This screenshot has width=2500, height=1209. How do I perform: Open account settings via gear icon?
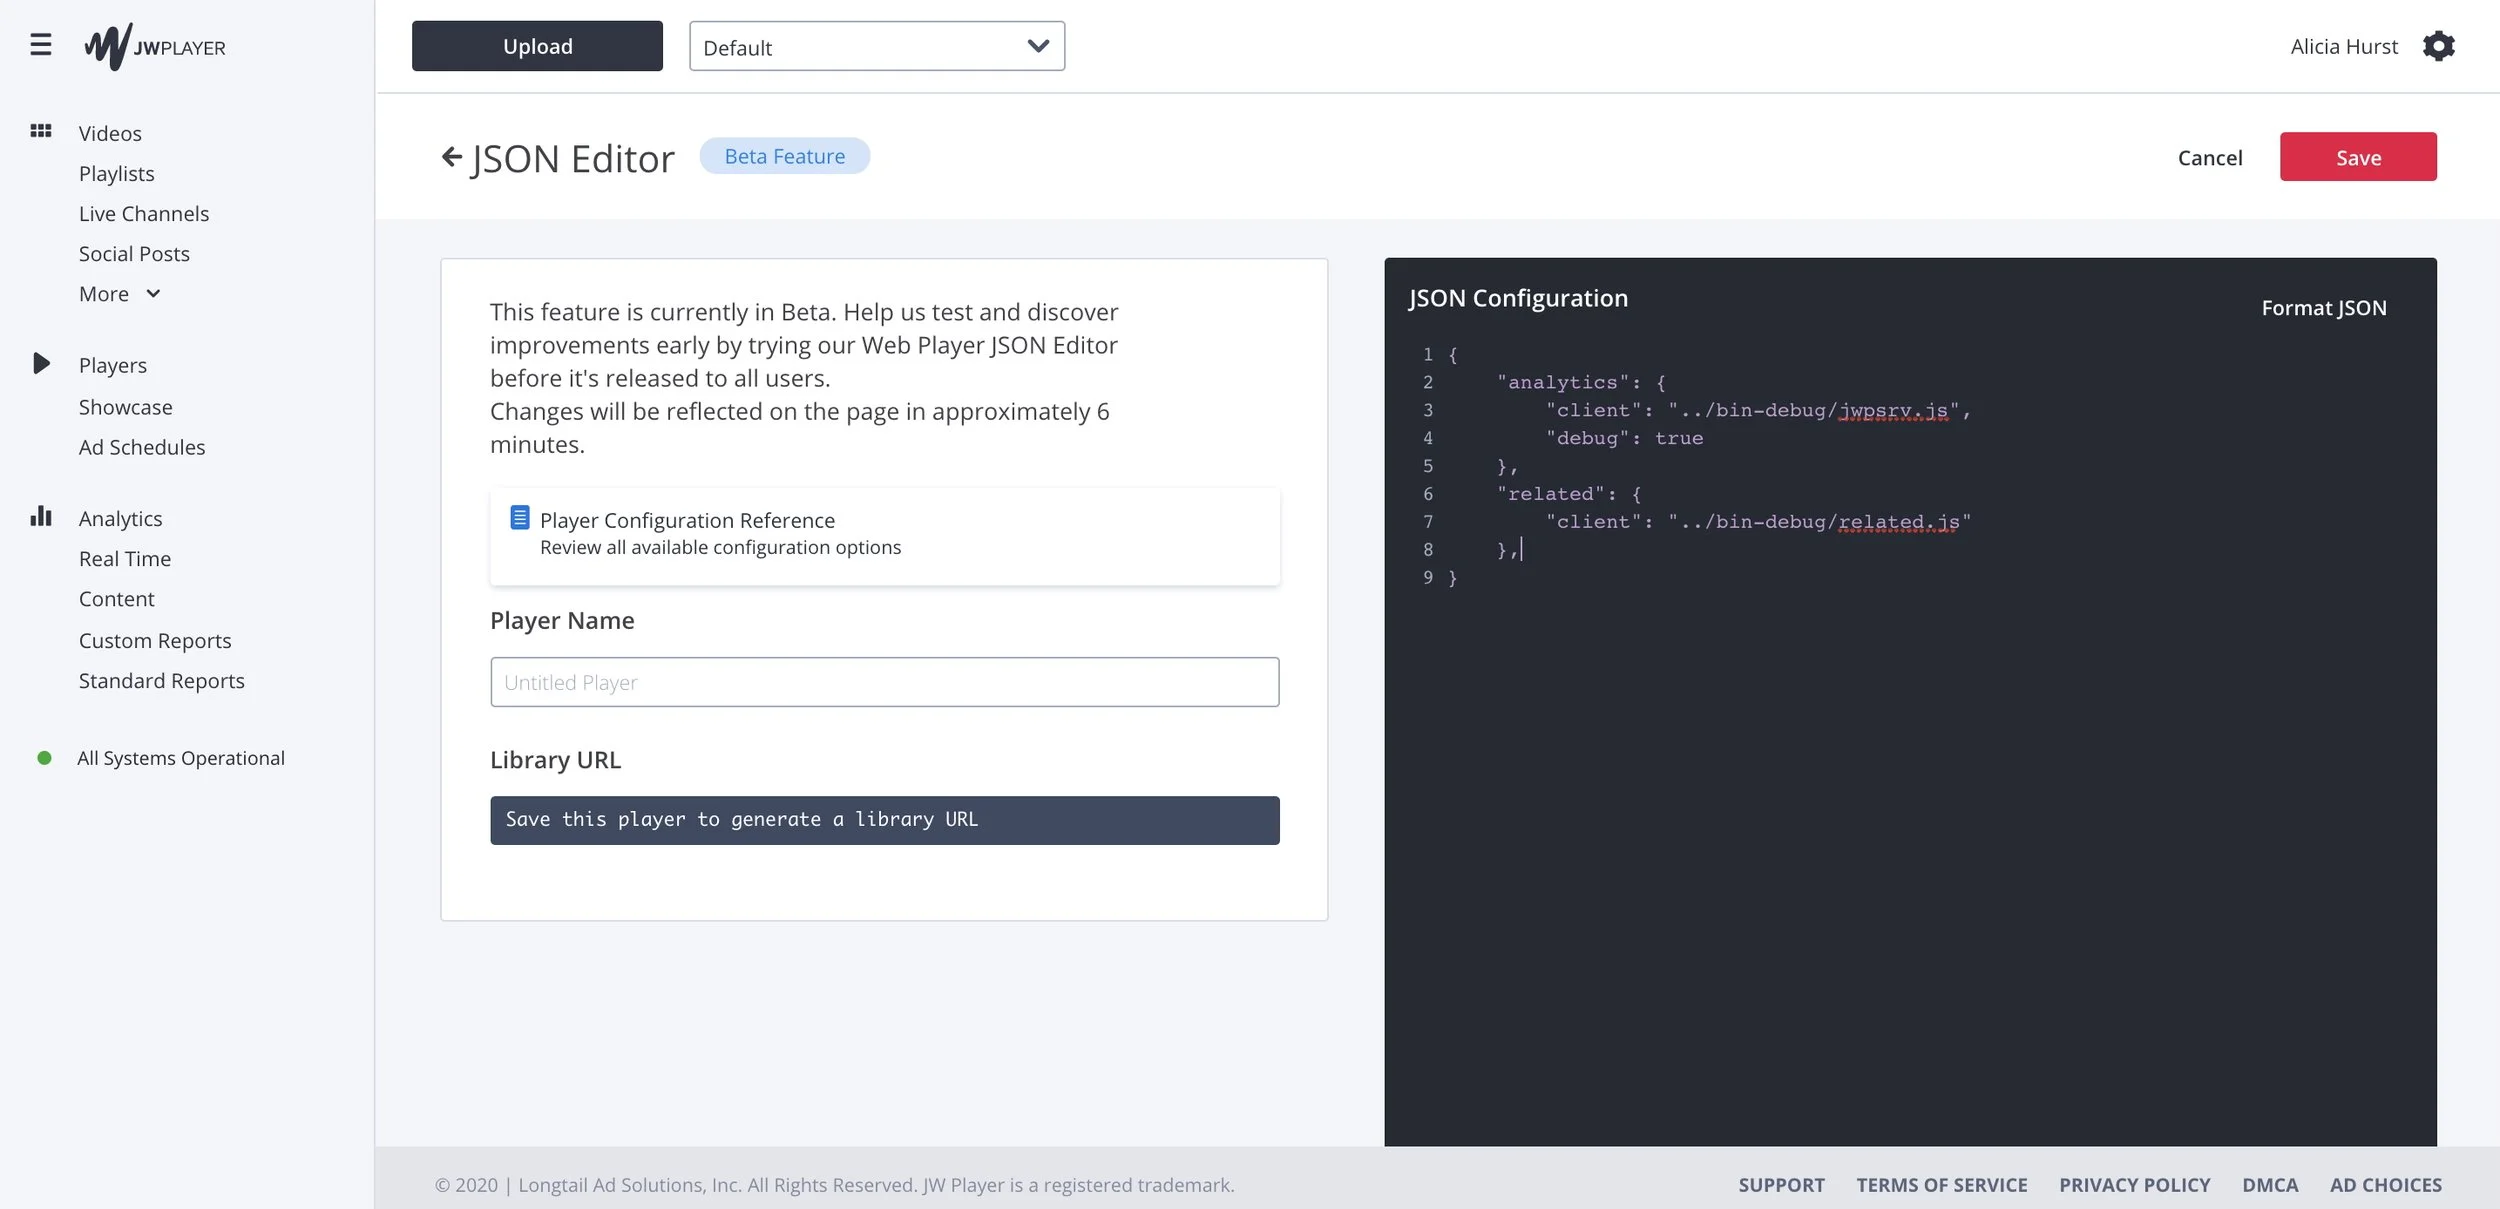(2440, 46)
